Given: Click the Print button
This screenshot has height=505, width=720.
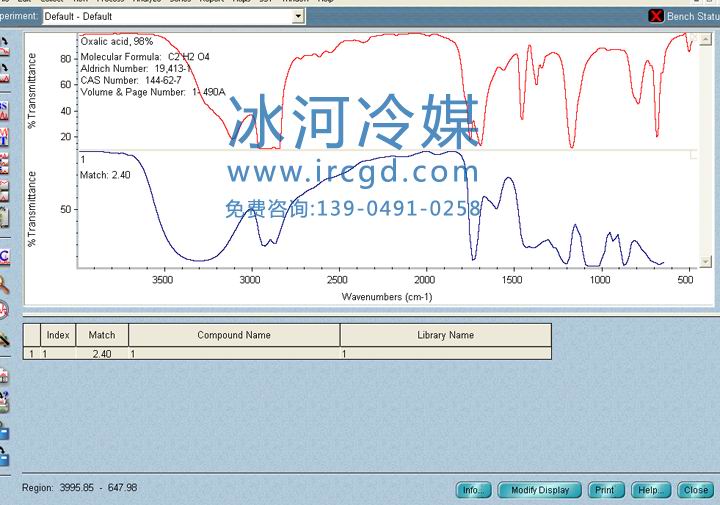Looking at the screenshot, I should 606,490.
